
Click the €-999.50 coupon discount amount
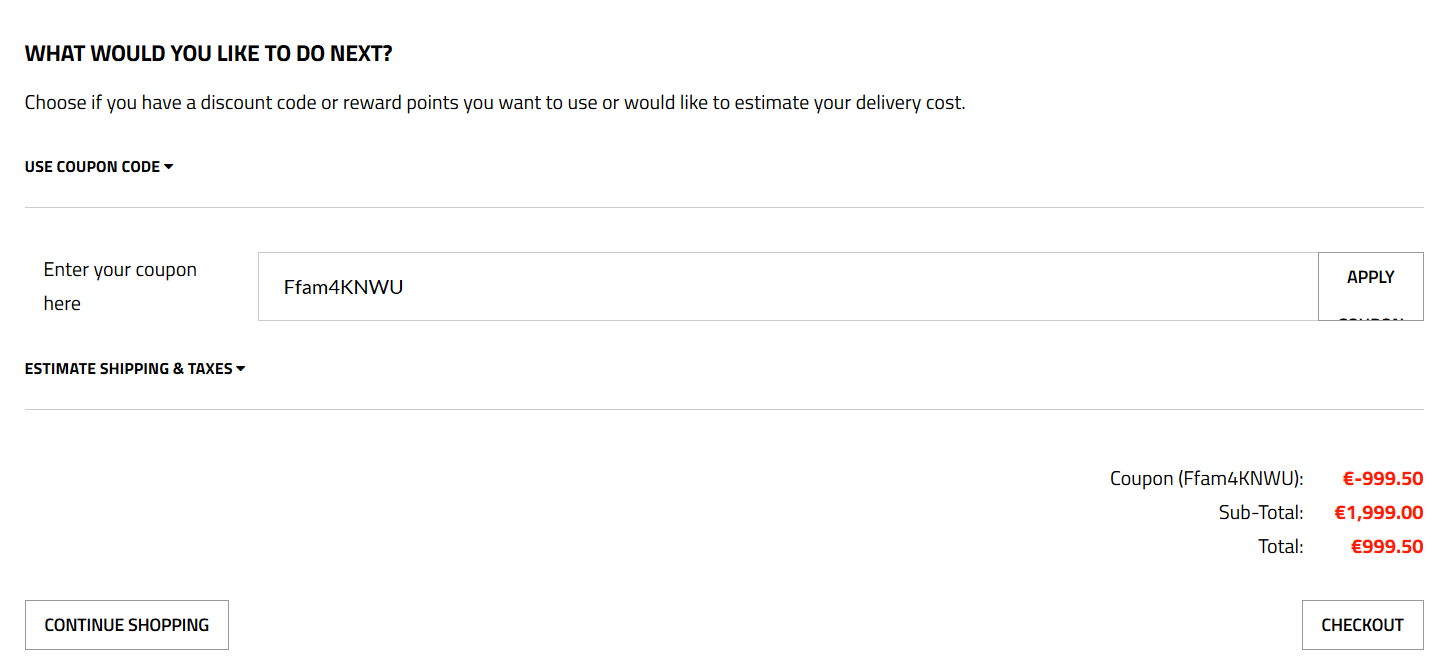pos(1382,479)
